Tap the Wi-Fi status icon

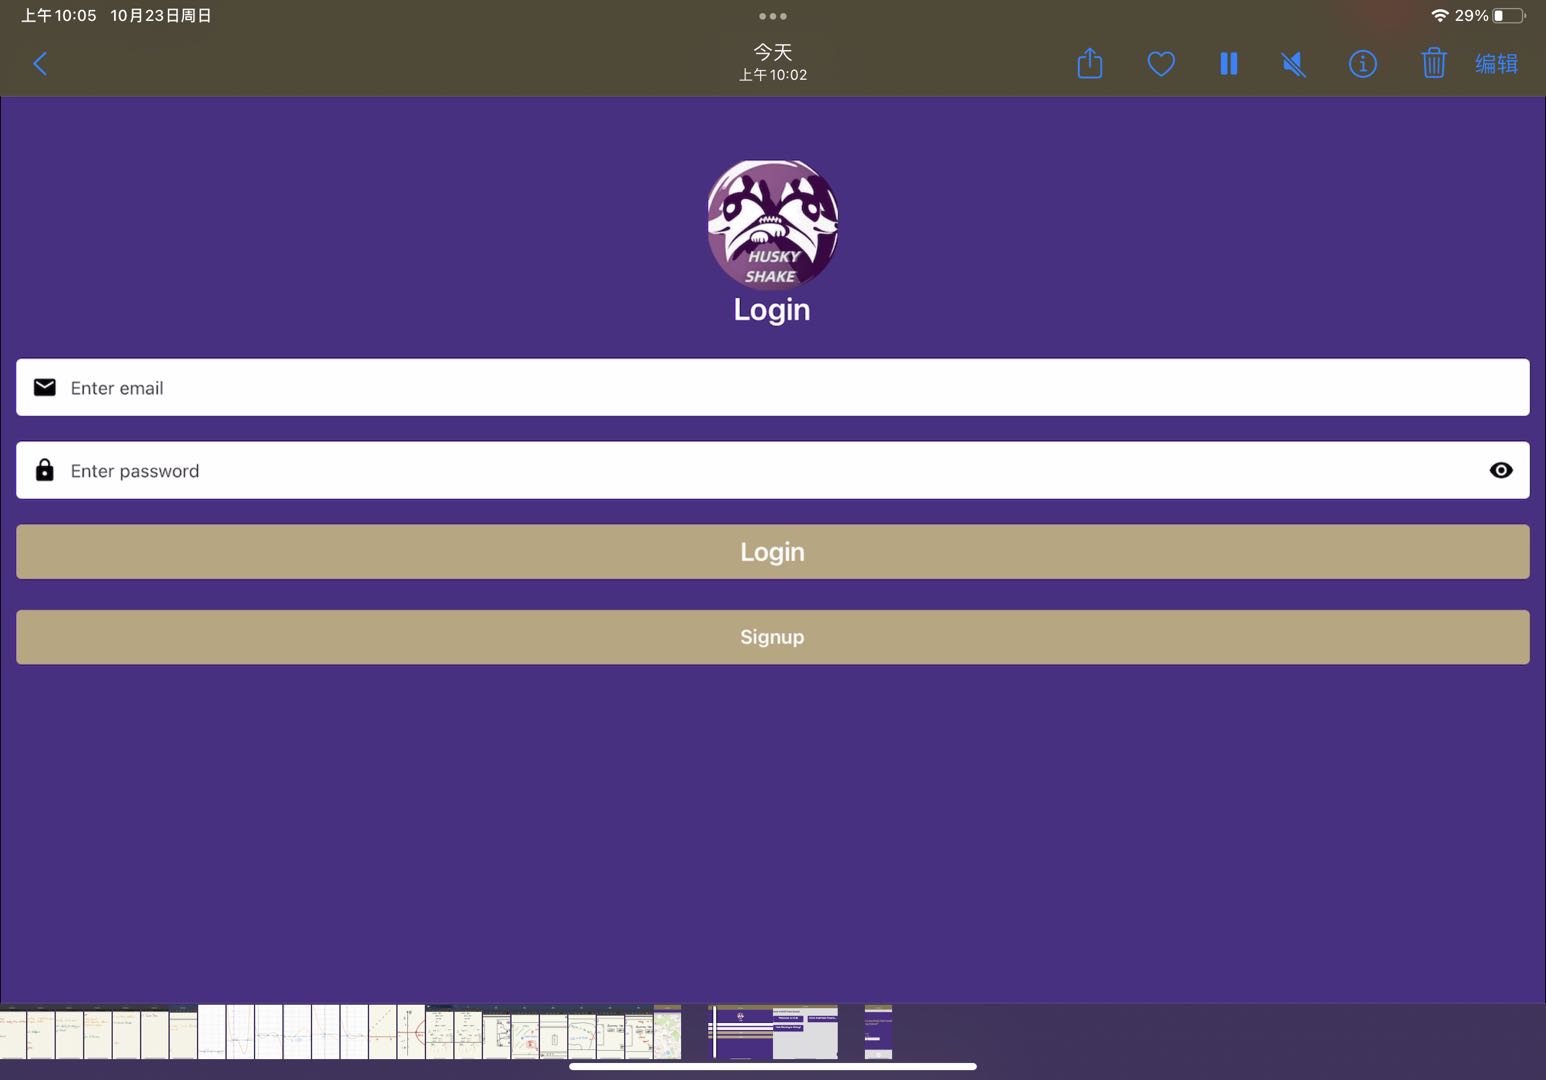point(1439,15)
